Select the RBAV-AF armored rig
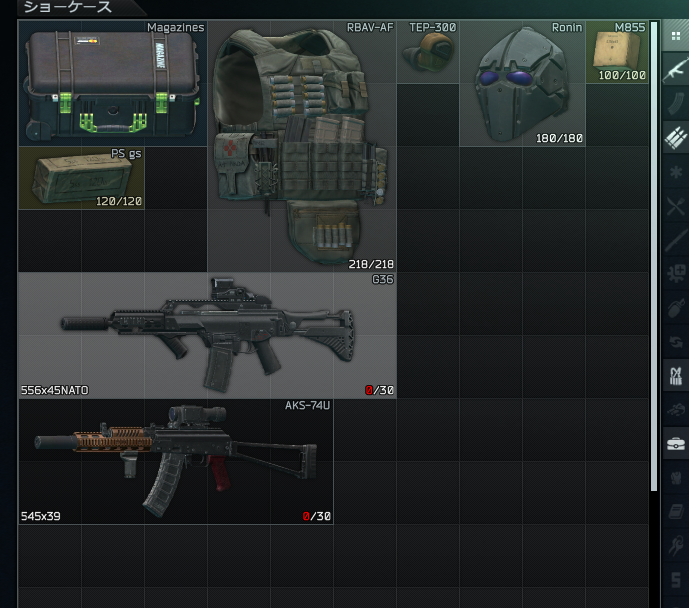 point(302,146)
